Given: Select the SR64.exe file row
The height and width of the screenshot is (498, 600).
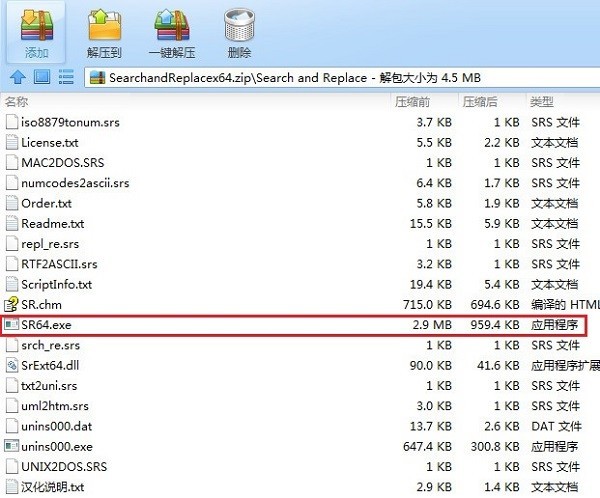Looking at the screenshot, I should pos(293,325).
